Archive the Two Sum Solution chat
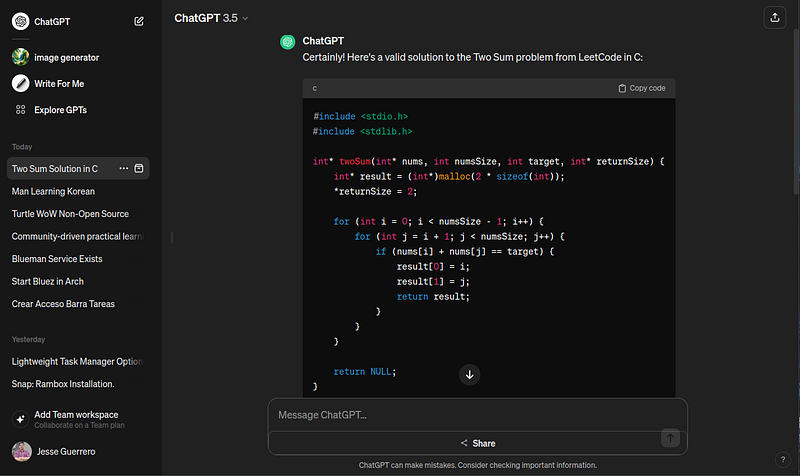This screenshot has height=476, width=800. point(139,168)
